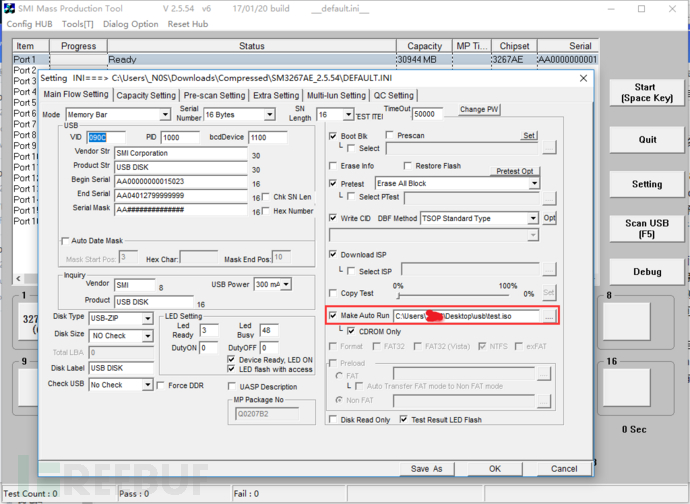Image resolution: width=690 pixels, height=504 pixels.
Task: Enable the Hex Number checkbox
Action: click(266, 211)
